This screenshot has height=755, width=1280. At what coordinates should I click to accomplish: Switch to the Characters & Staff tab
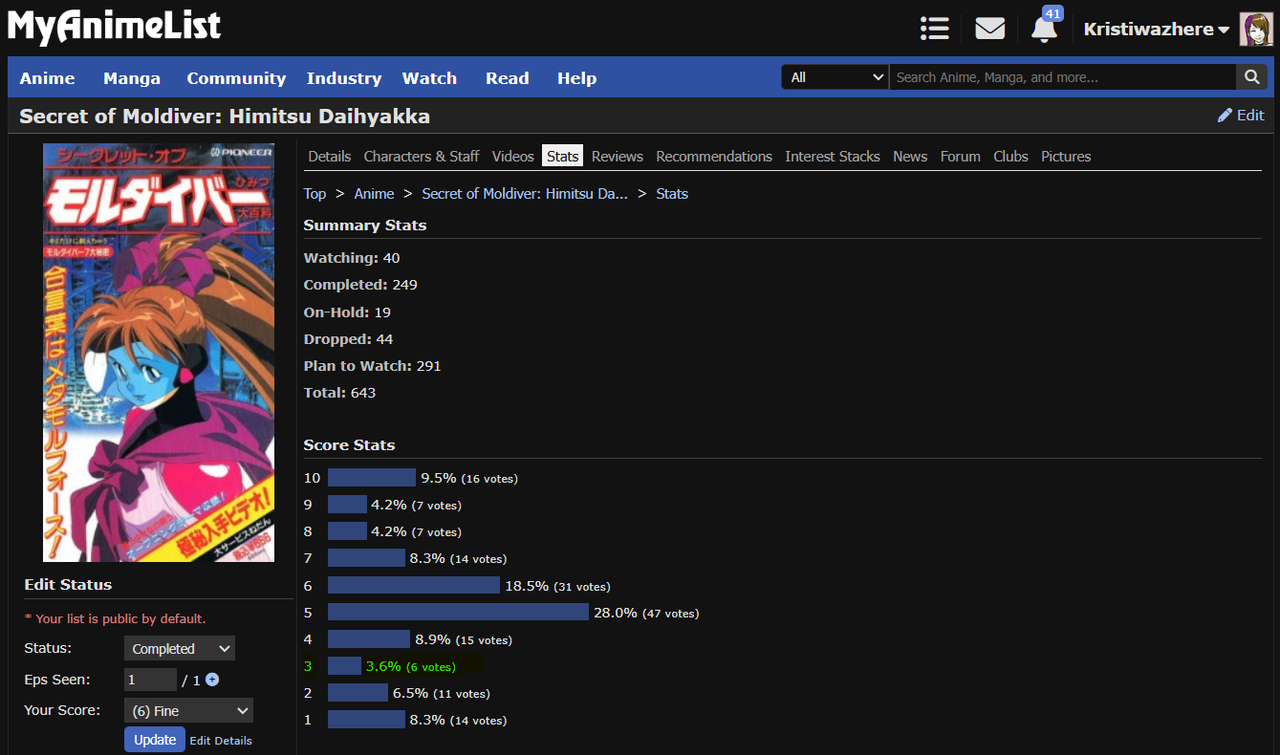pyautogui.click(x=422, y=156)
